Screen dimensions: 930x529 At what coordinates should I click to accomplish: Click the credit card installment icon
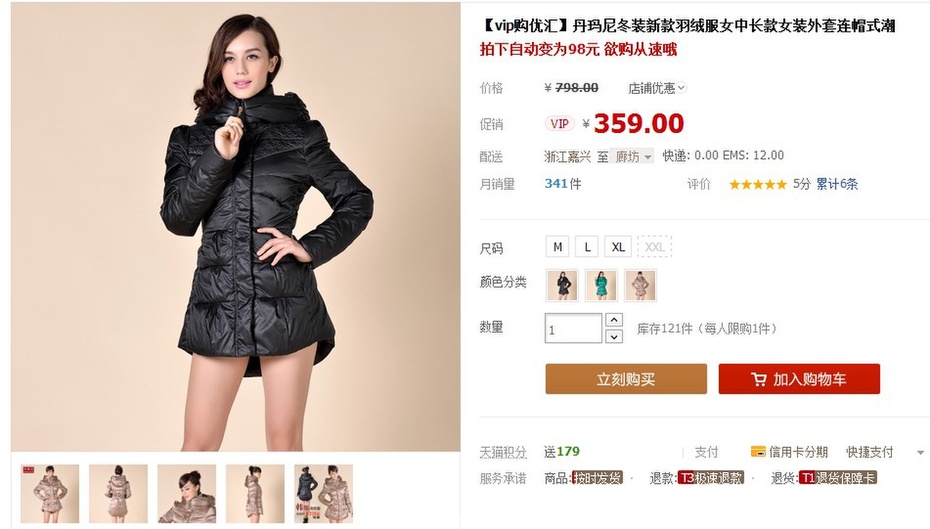pos(757,452)
